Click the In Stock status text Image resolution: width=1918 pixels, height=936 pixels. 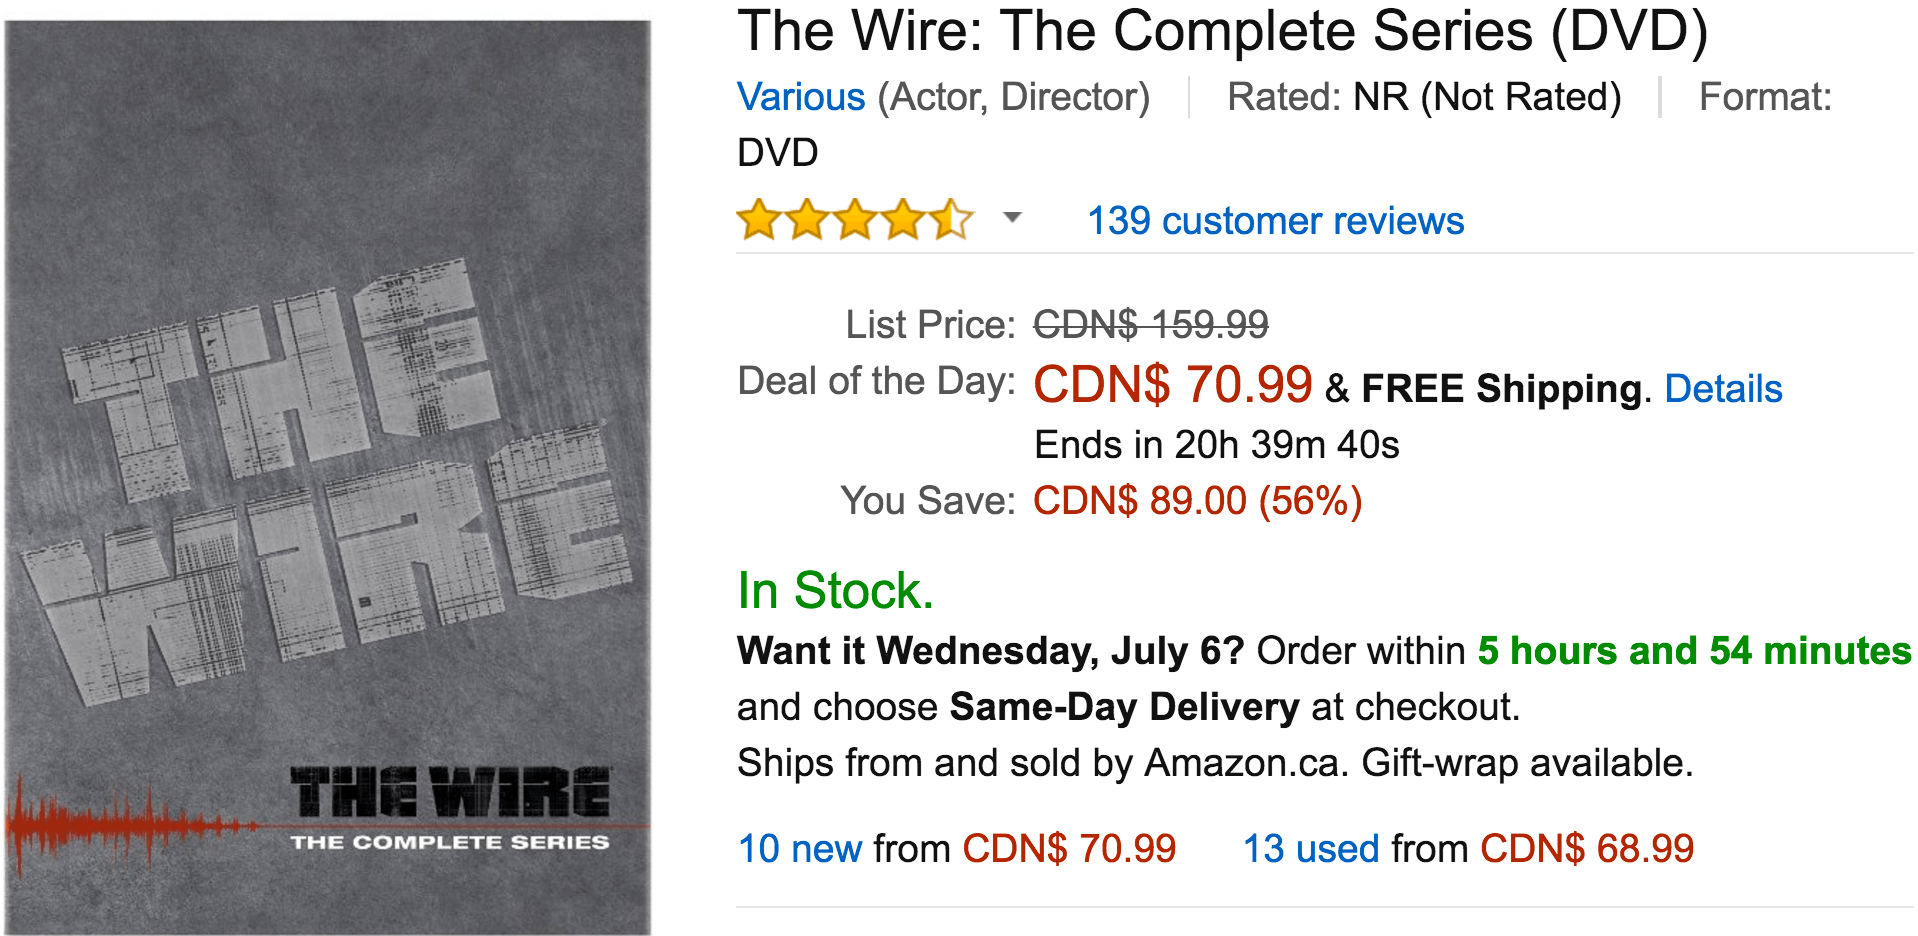coord(835,590)
